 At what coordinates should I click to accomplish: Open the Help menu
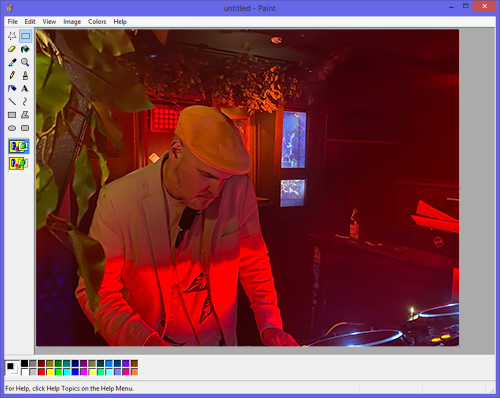pyautogui.click(x=120, y=22)
